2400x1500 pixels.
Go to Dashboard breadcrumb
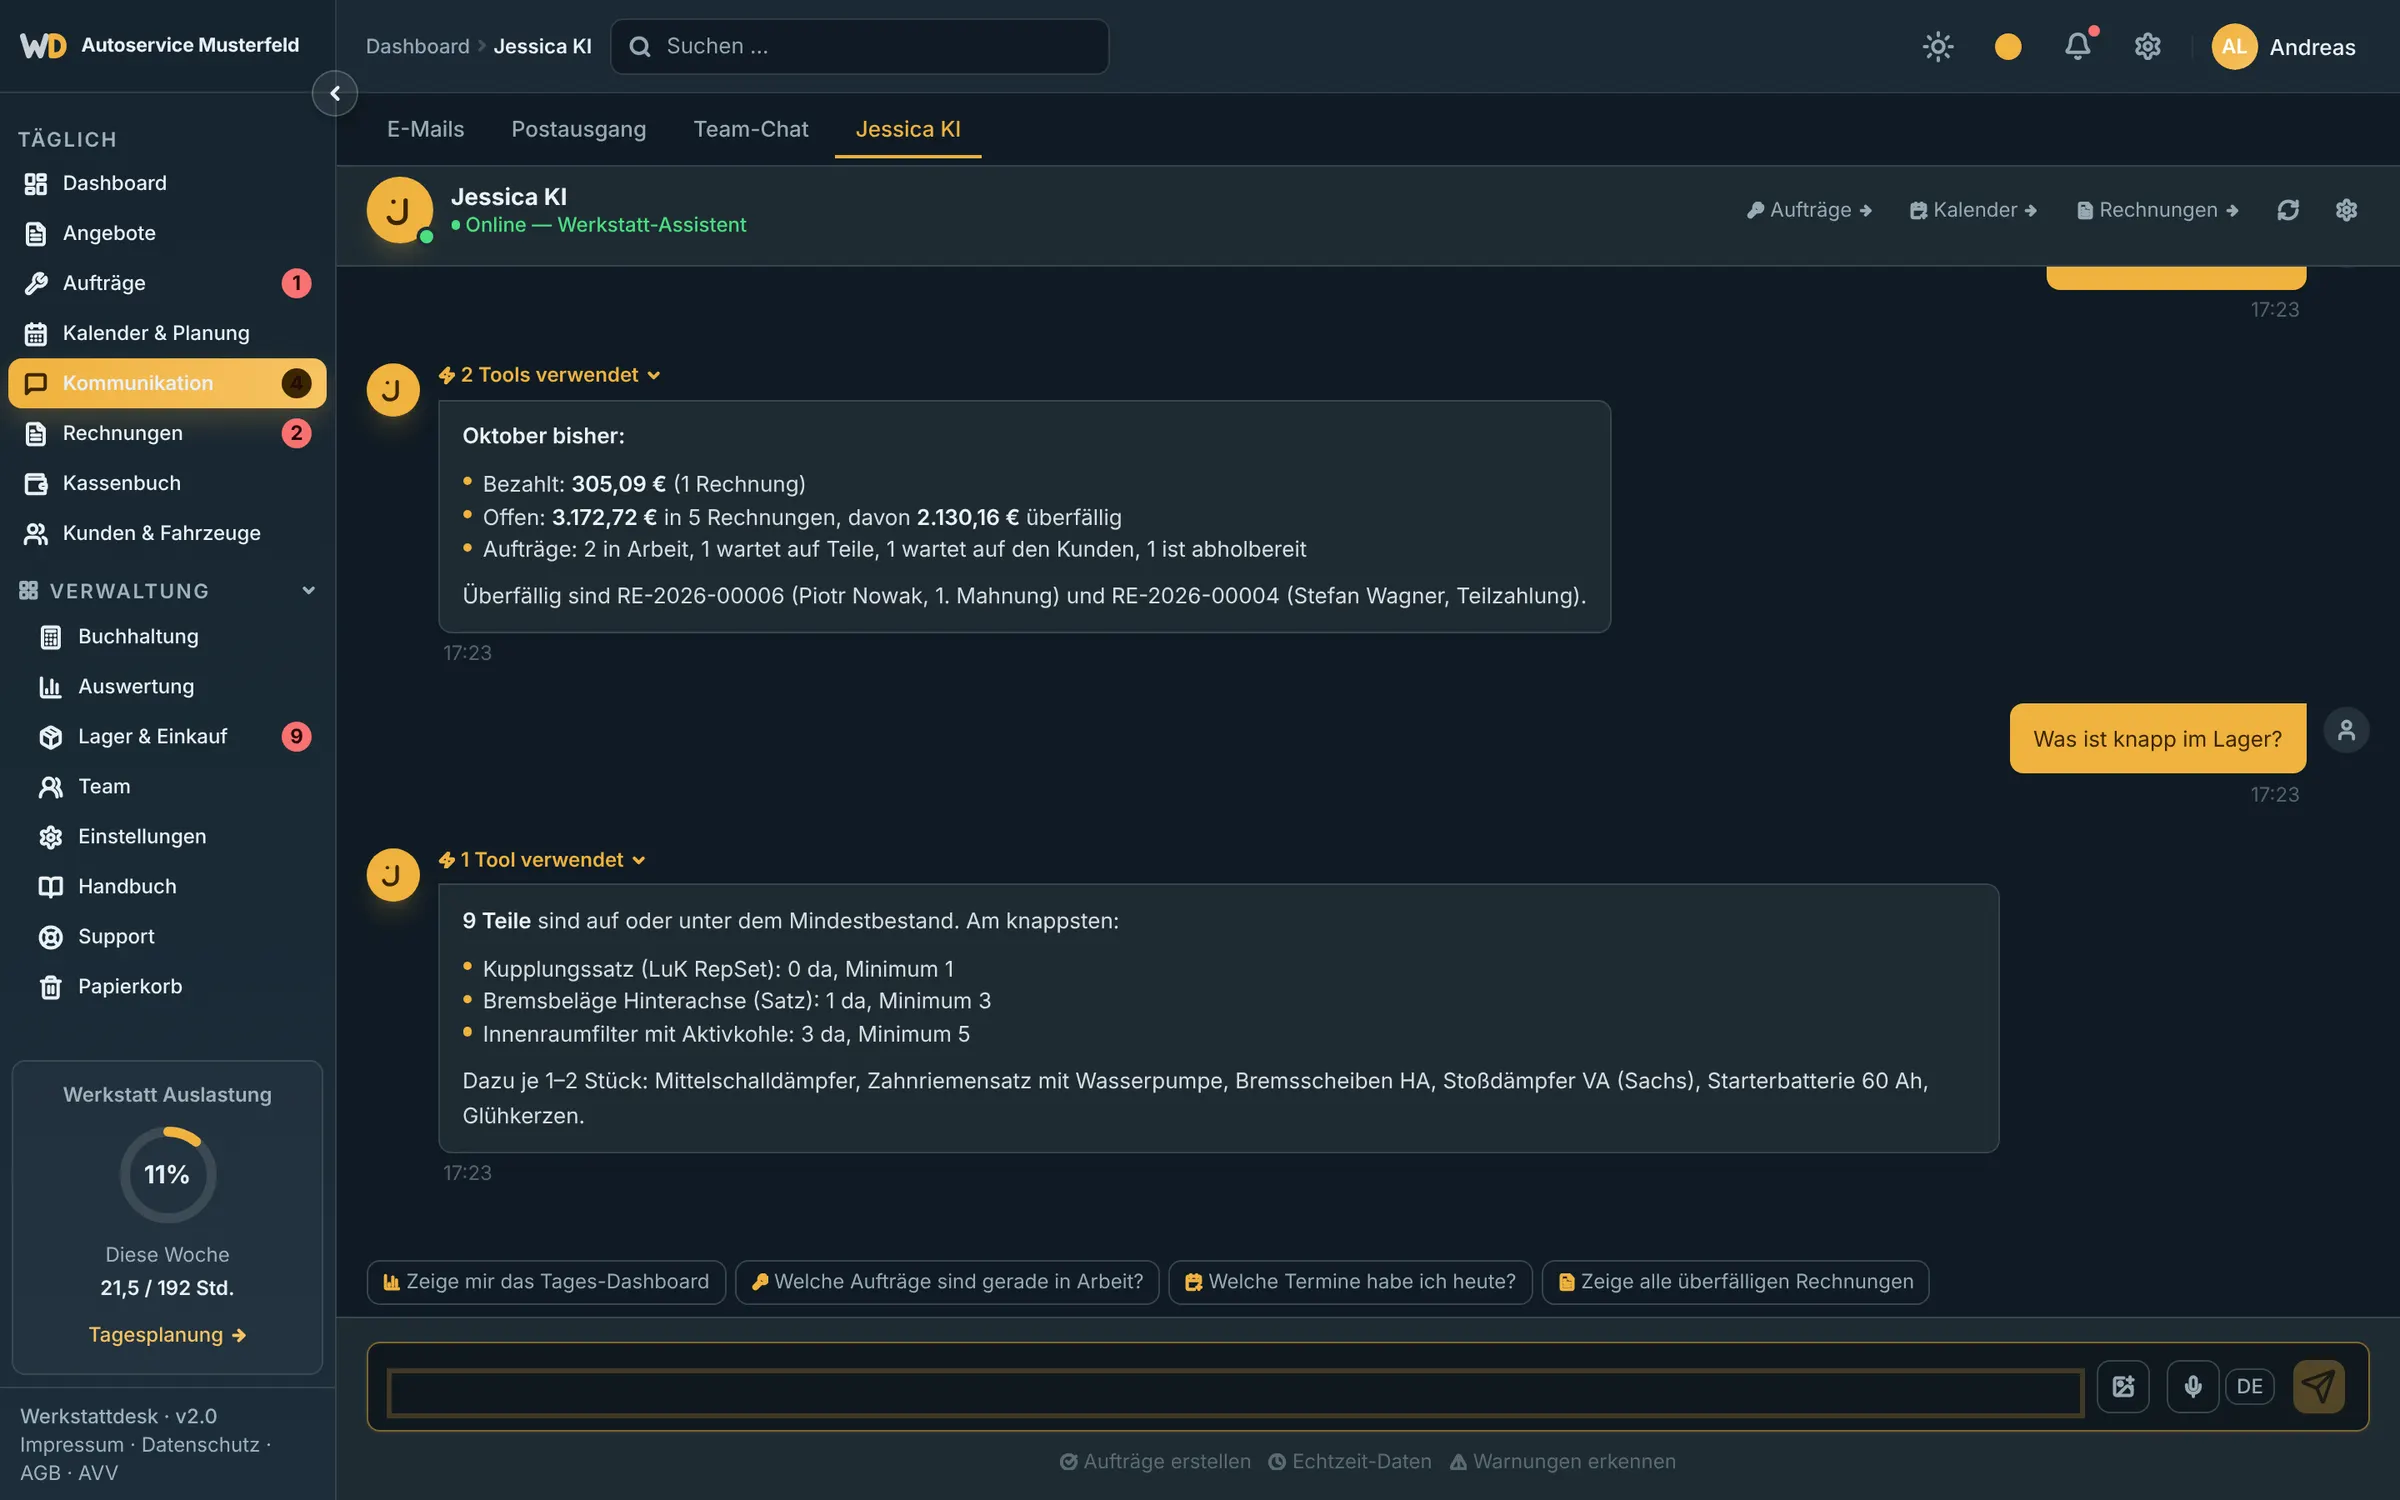(418, 46)
